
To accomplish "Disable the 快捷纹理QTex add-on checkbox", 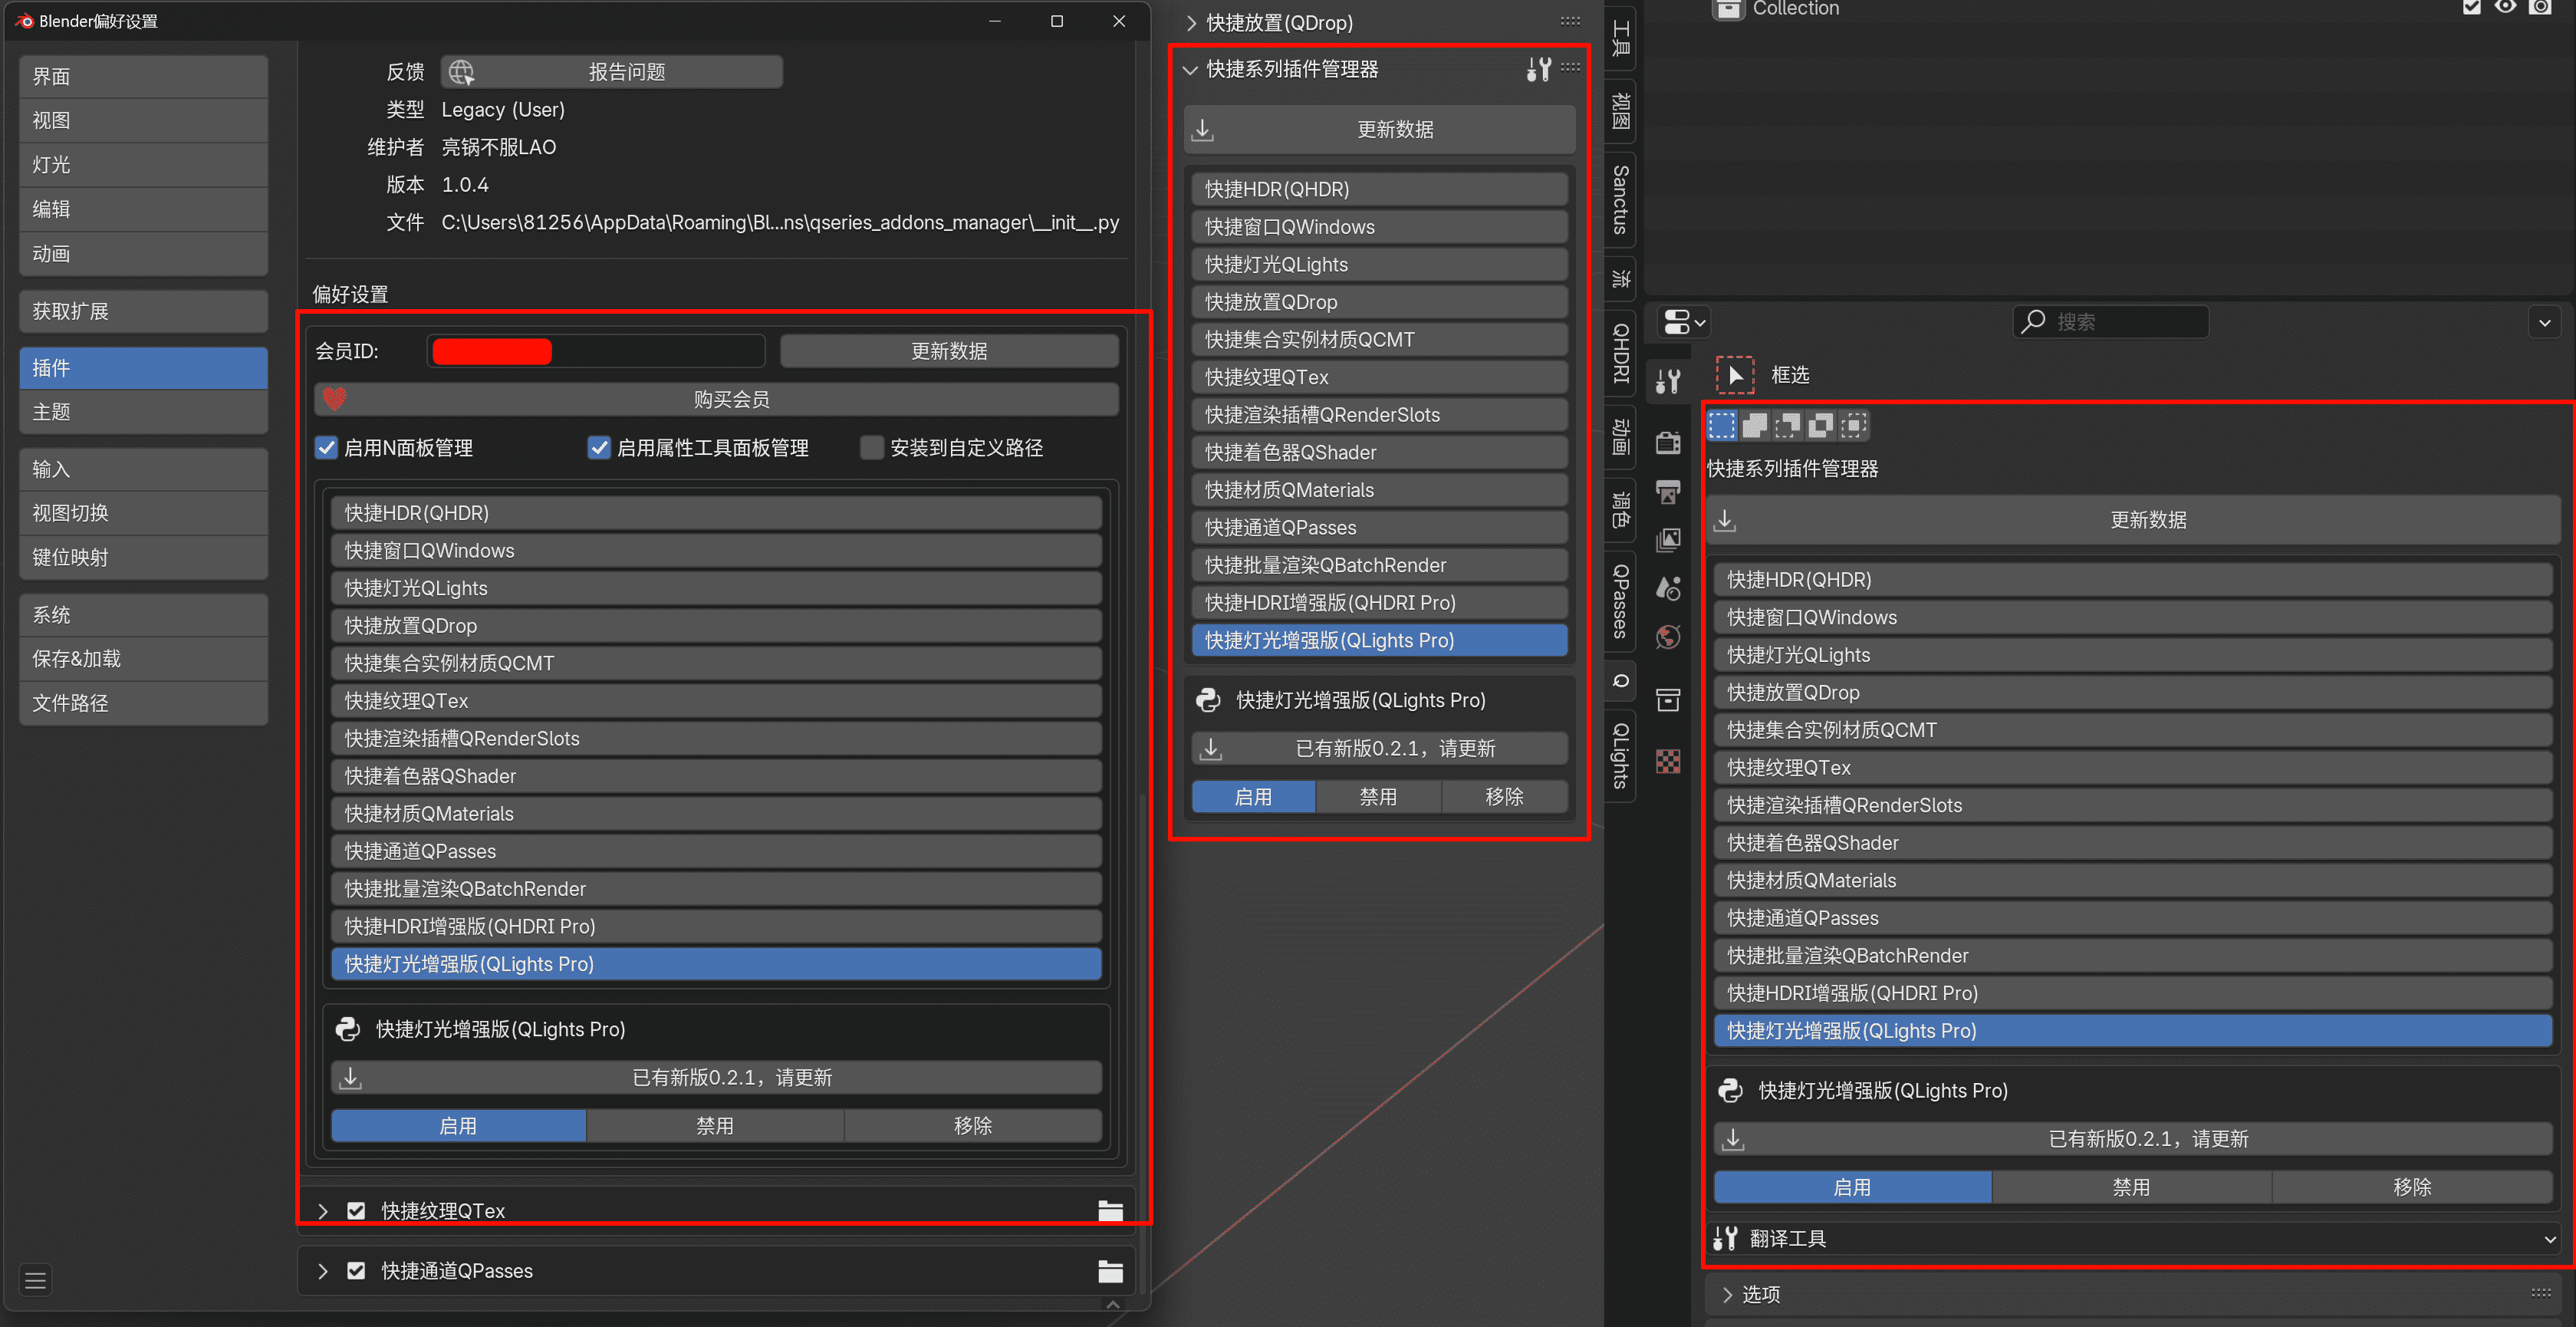I will coord(356,1211).
